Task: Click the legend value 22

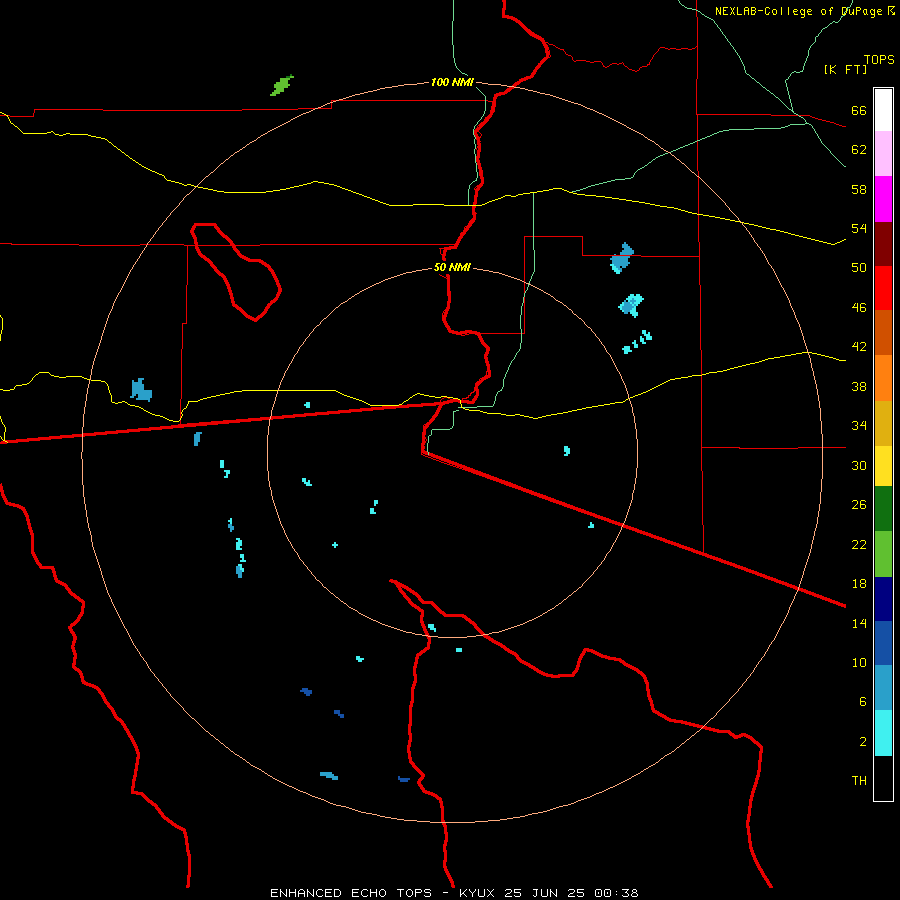Action: [x=859, y=544]
